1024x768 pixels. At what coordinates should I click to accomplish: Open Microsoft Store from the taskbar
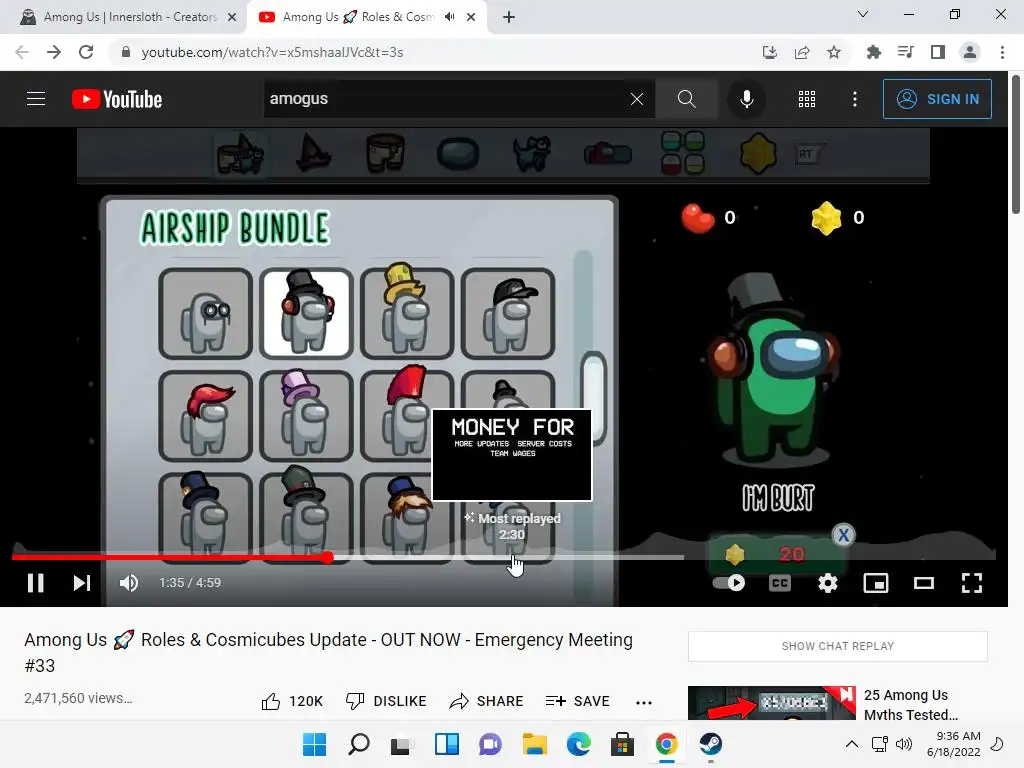click(622, 744)
